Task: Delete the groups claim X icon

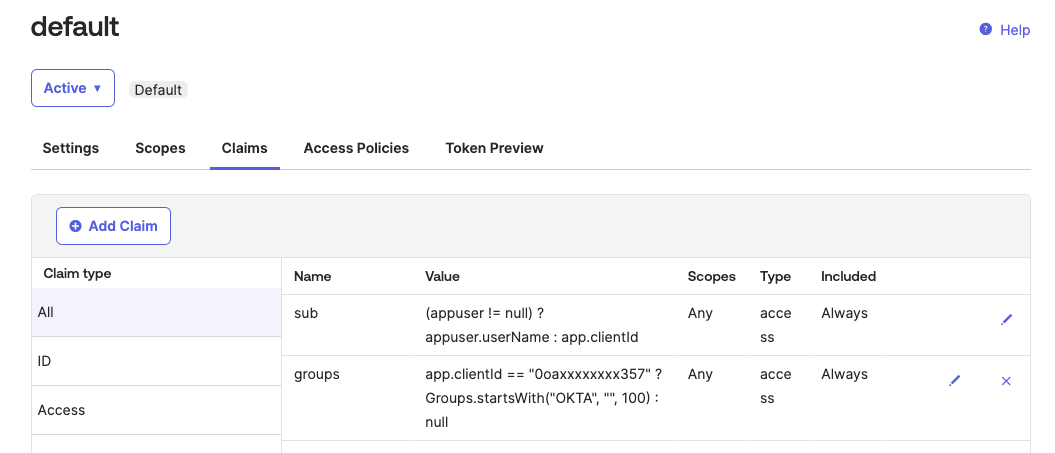Action: 1006,381
